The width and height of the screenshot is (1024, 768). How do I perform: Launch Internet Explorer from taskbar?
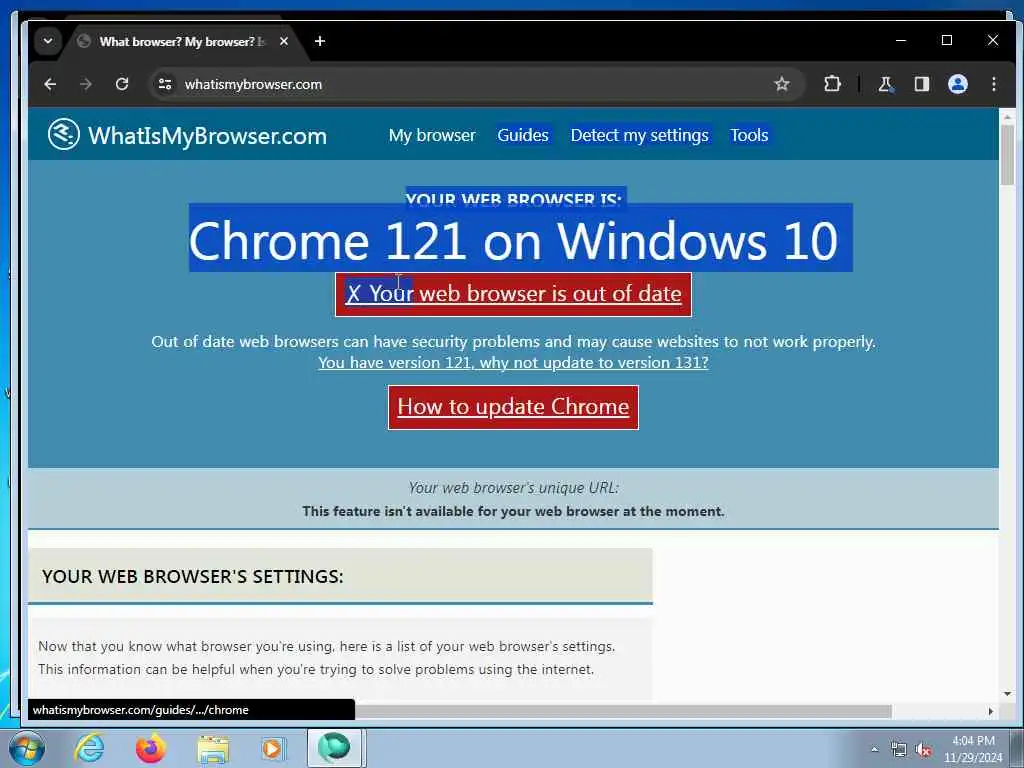point(89,748)
